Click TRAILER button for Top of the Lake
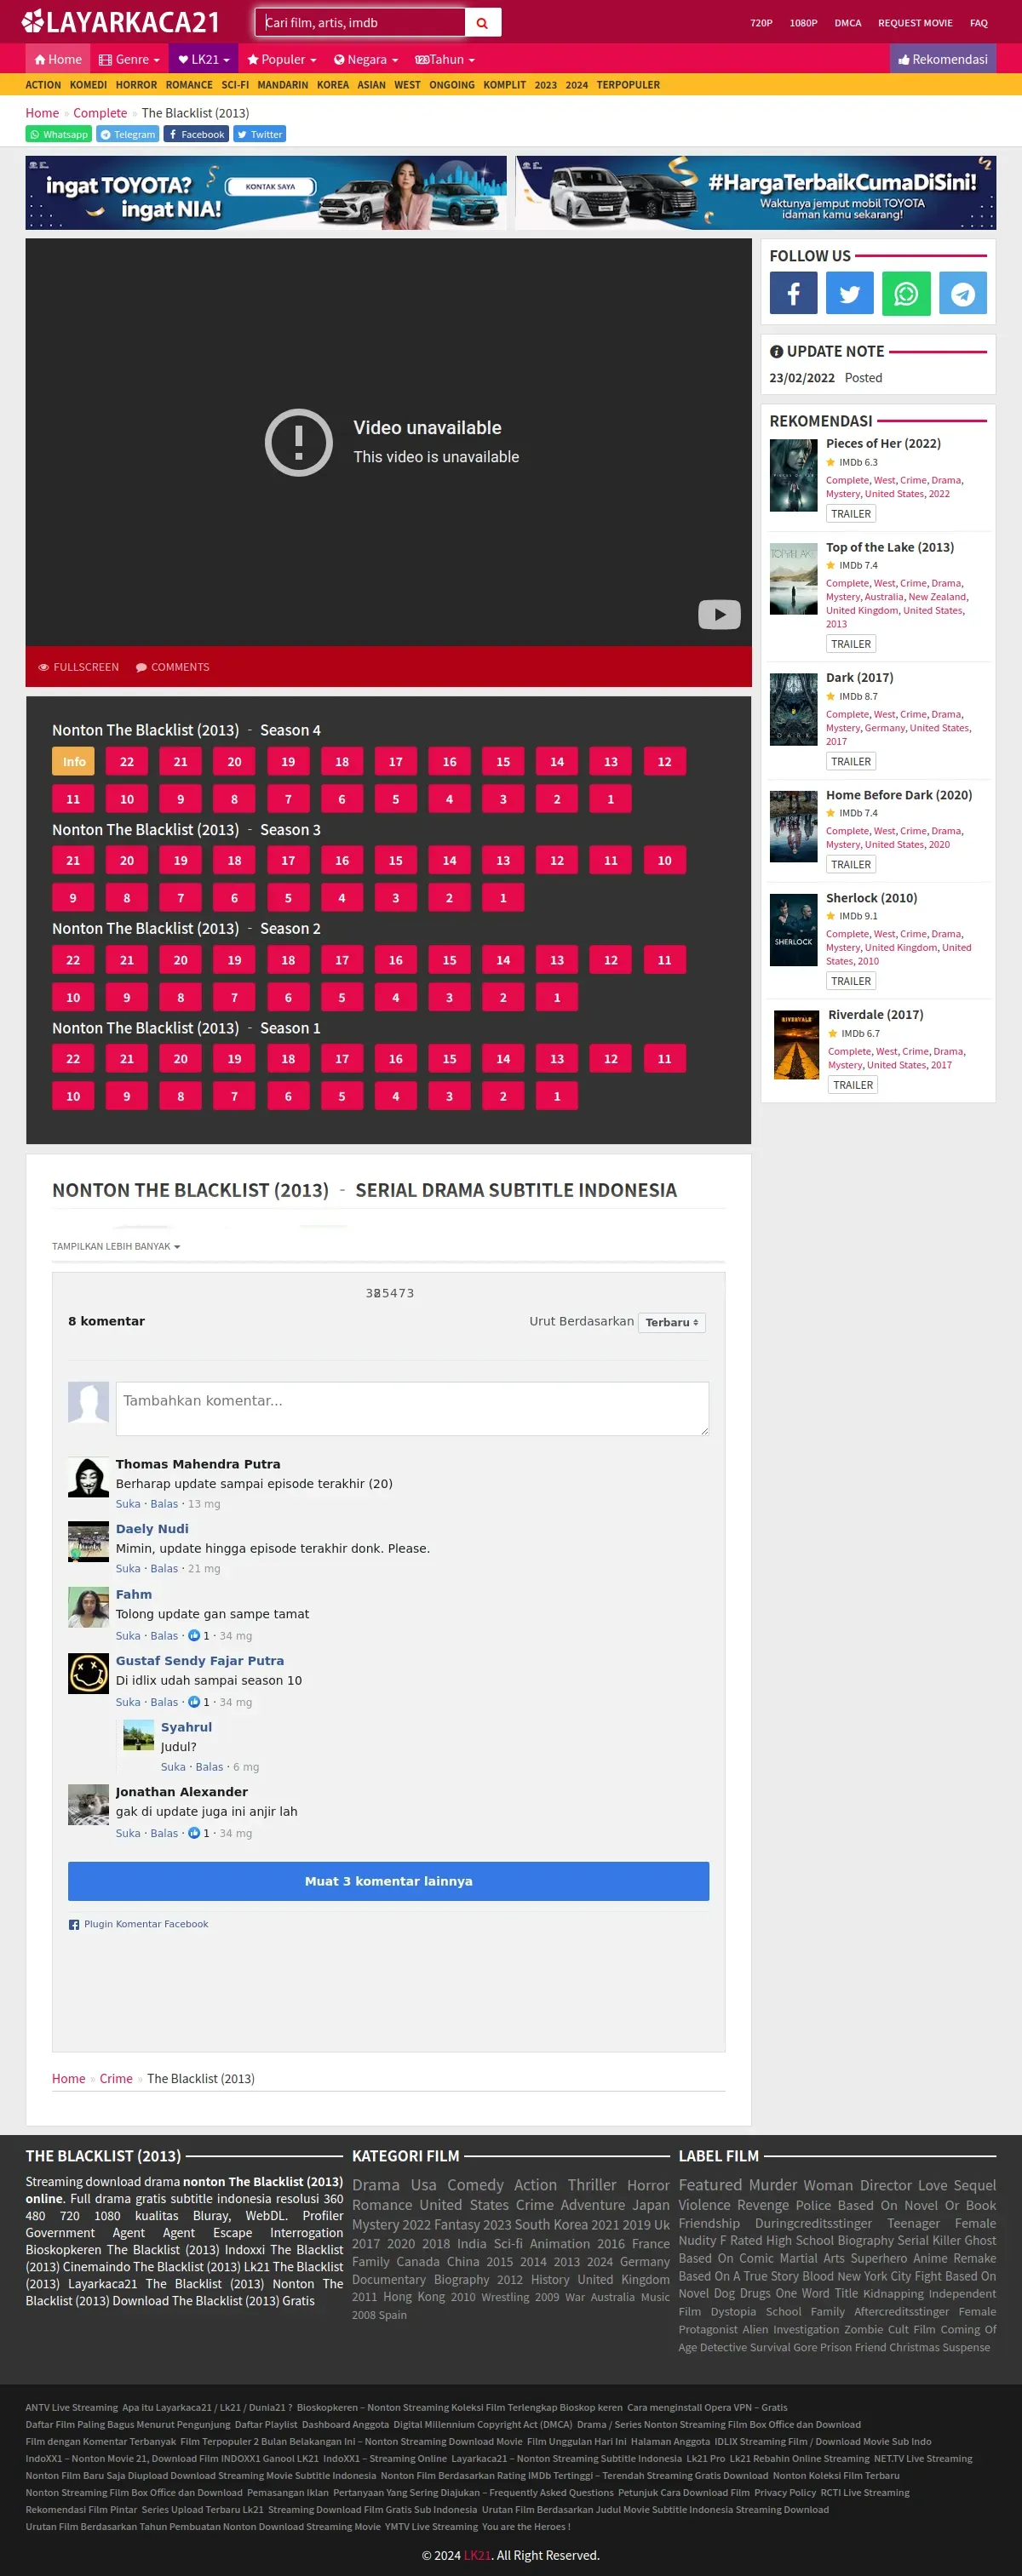Image resolution: width=1022 pixels, height=2576 pixels. point(851,644)
